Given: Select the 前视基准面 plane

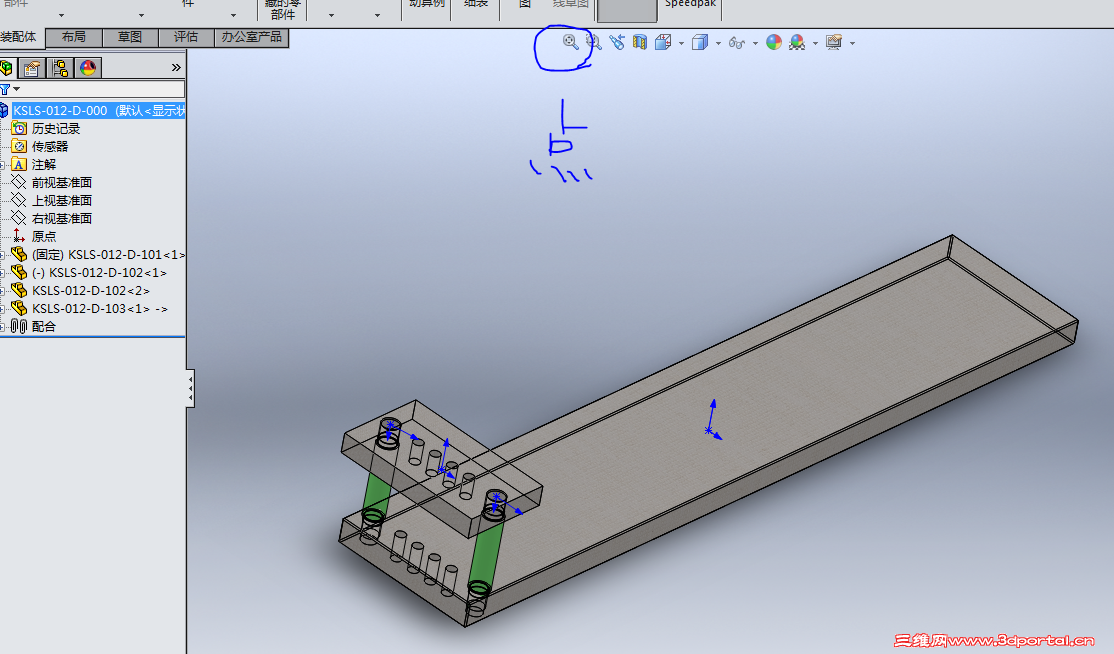Looking at the screenshot, I should (x=62, y=182).
